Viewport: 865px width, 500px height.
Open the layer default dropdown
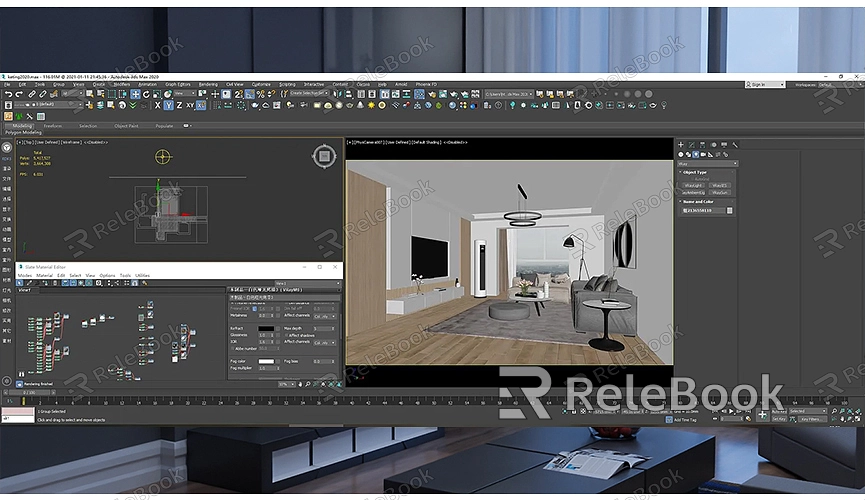point(47,104)
